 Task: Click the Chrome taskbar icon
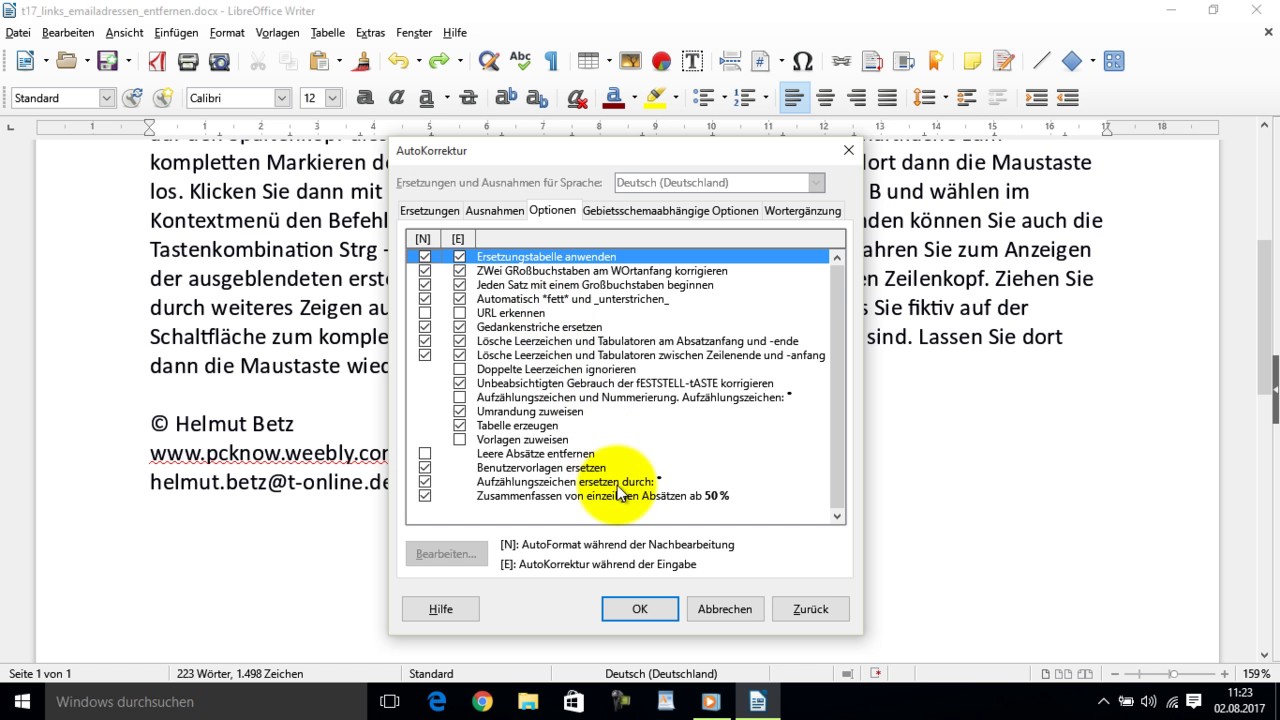tap(482, 702)
